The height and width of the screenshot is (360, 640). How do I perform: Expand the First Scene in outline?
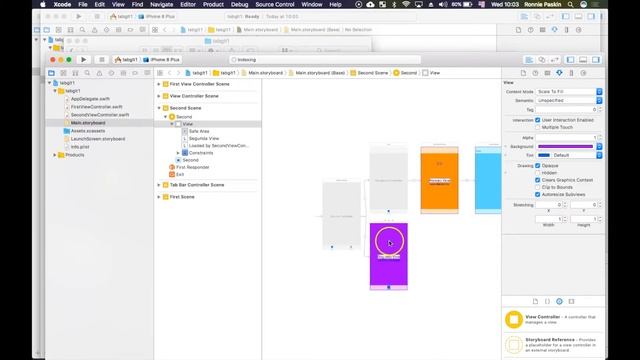pos(159,197)
